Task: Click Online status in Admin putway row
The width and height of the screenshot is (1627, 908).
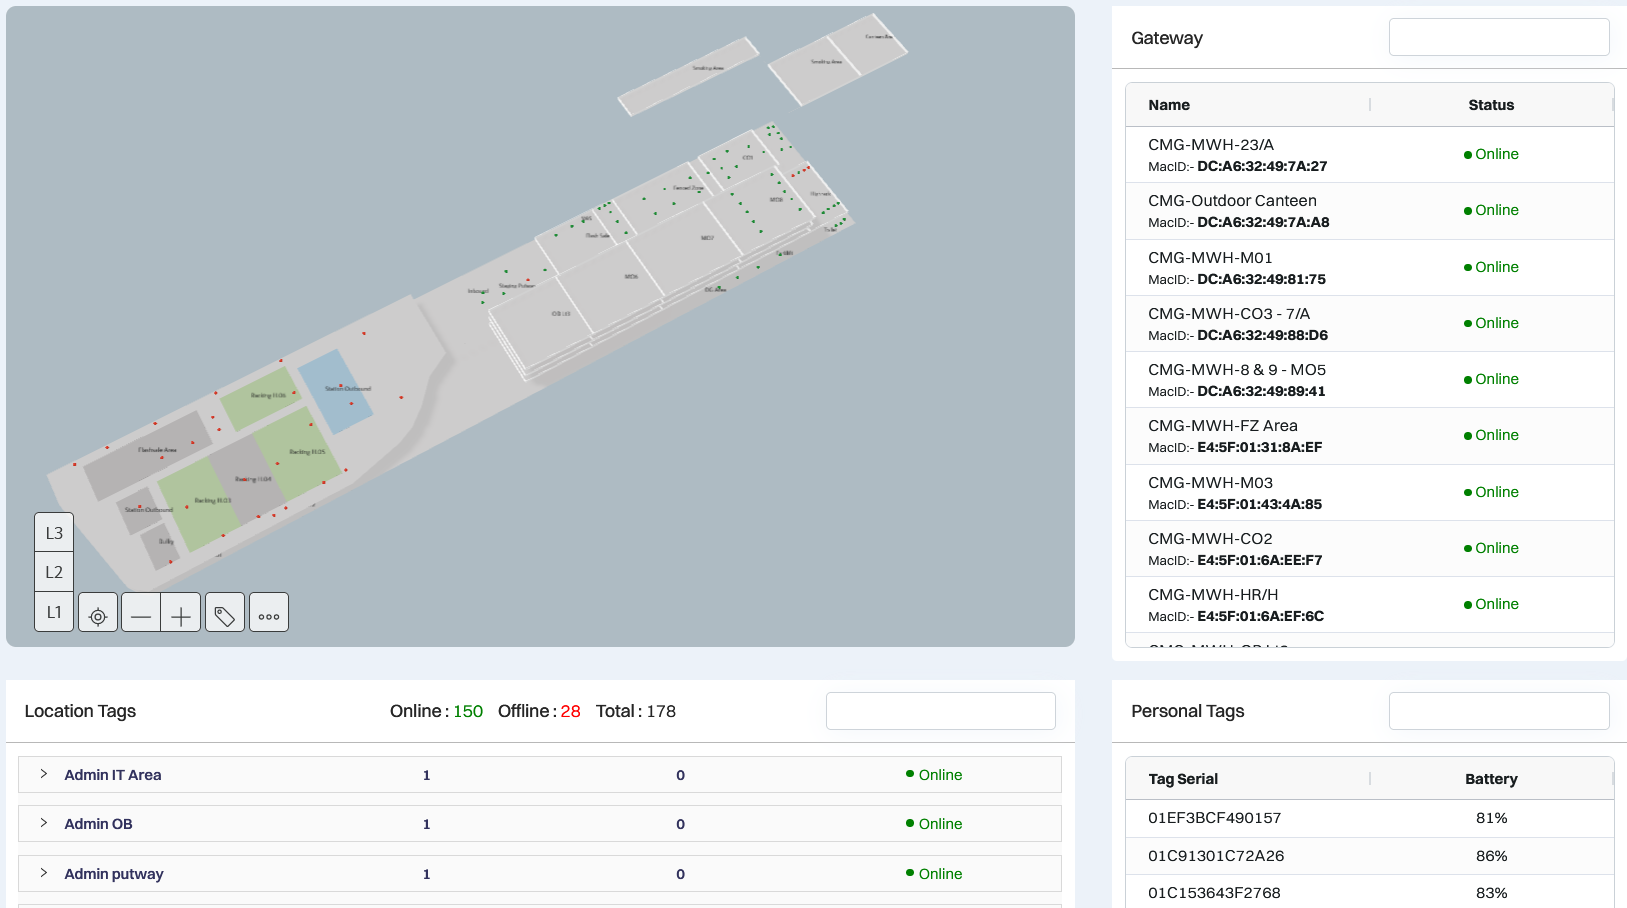Action: tap(934, 874)
